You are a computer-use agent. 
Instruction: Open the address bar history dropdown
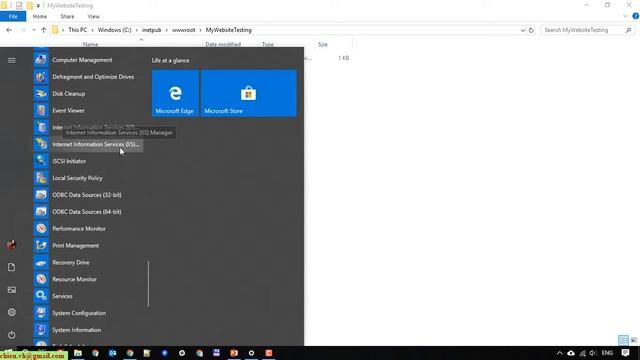pos(523,30)
